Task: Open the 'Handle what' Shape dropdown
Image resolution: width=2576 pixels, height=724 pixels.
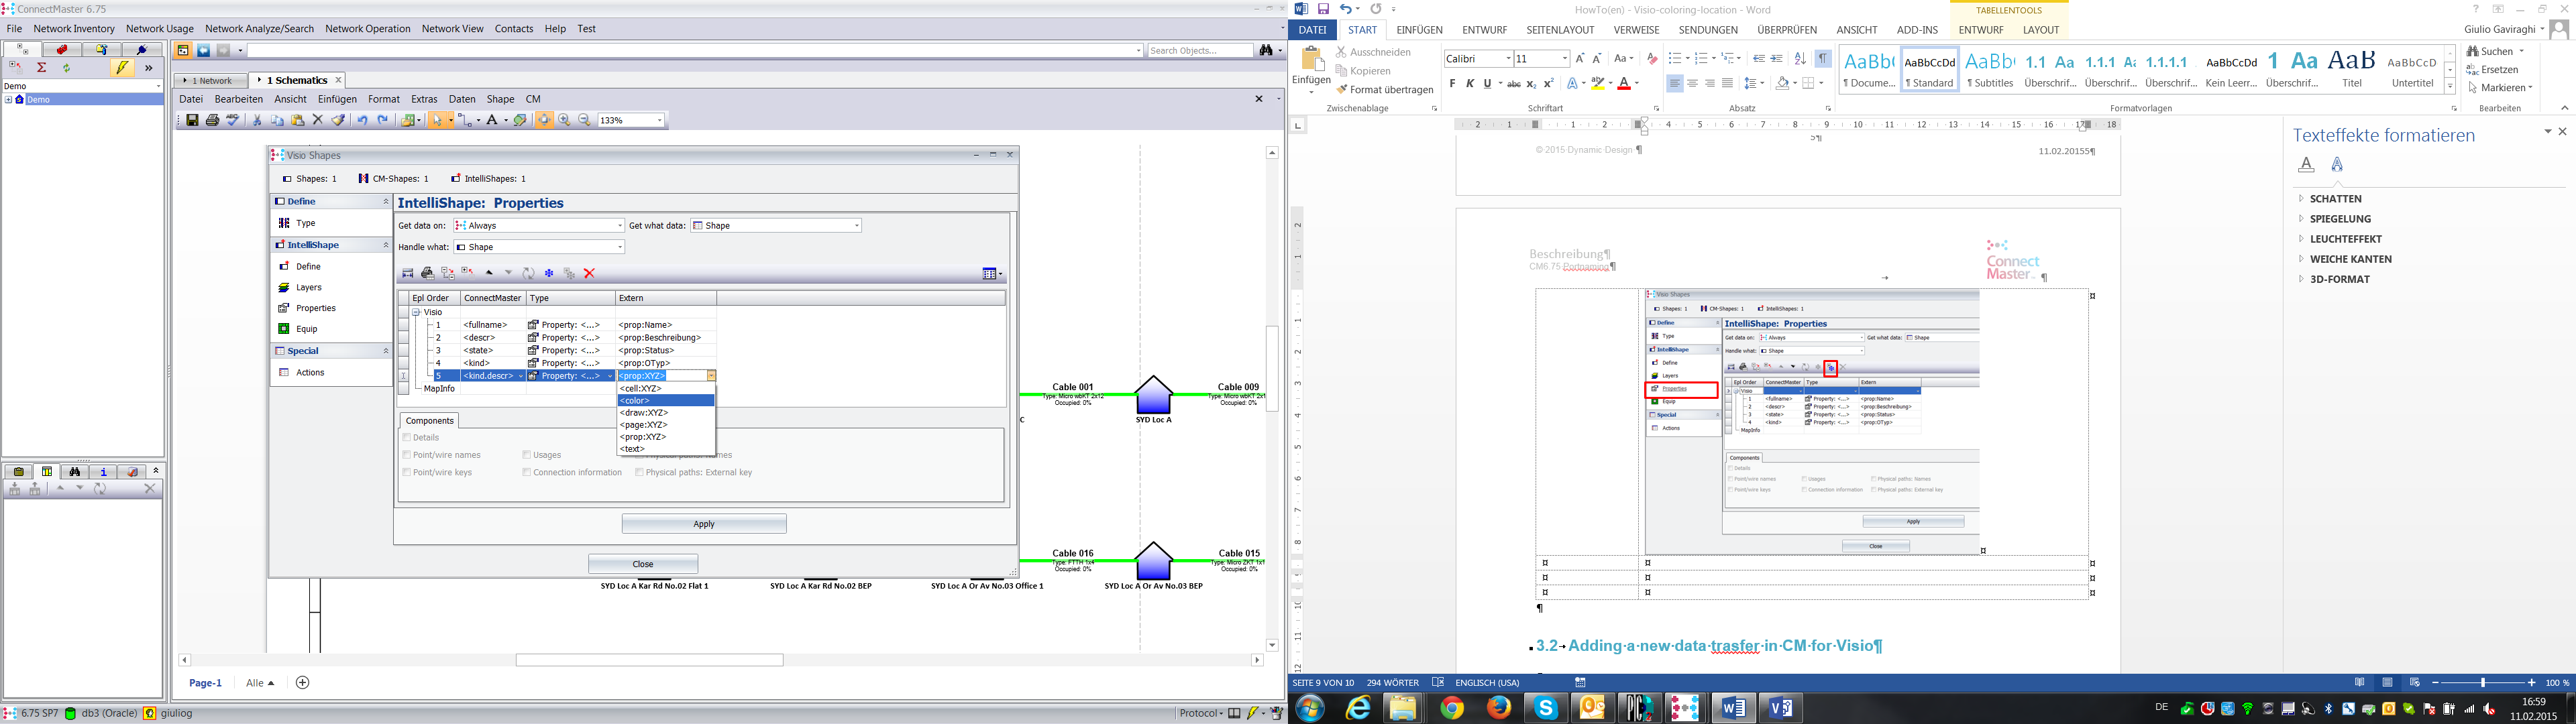Action: coord(620,247)
